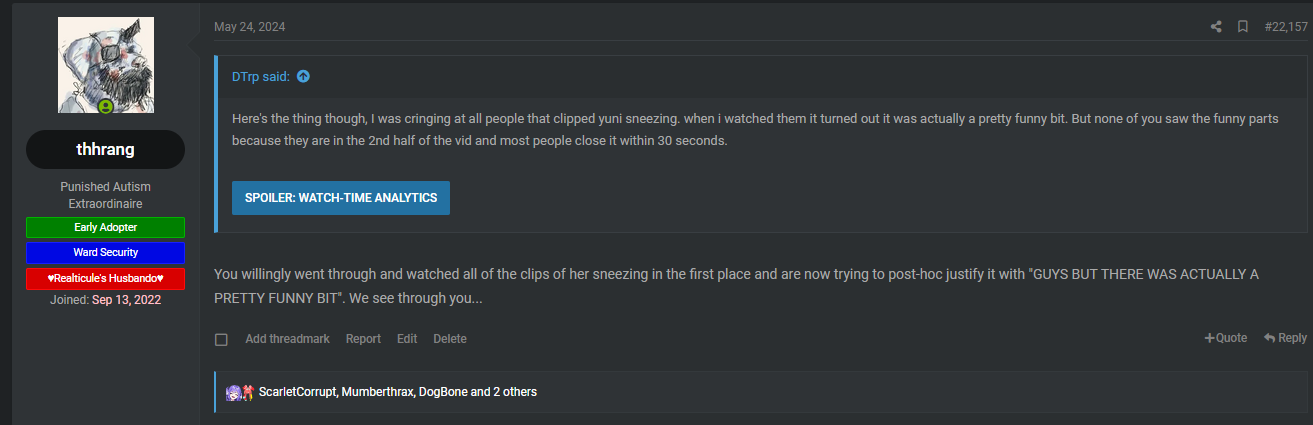Image resolution: width=1313 pixels, height=425 pixels.
Task: Click the green Early Adopter badge
Action: point(106,228)
